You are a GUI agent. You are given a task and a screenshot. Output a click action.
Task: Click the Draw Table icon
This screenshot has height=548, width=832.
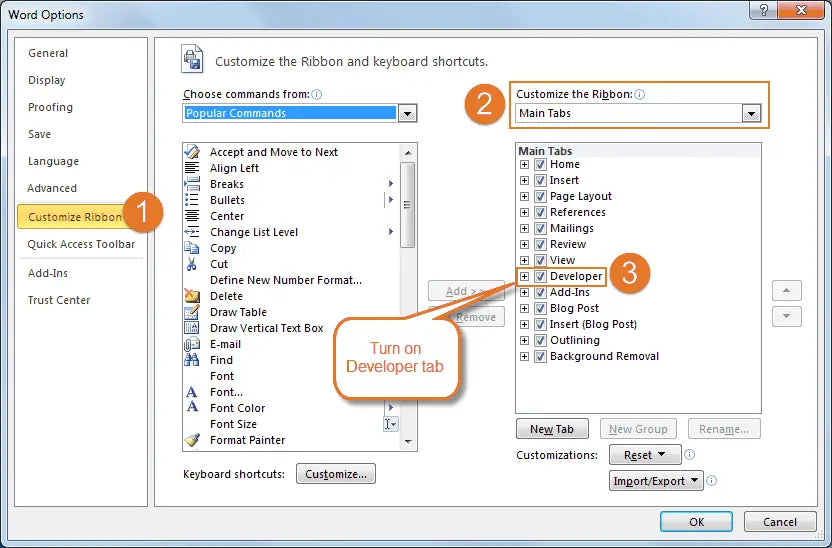192,312
